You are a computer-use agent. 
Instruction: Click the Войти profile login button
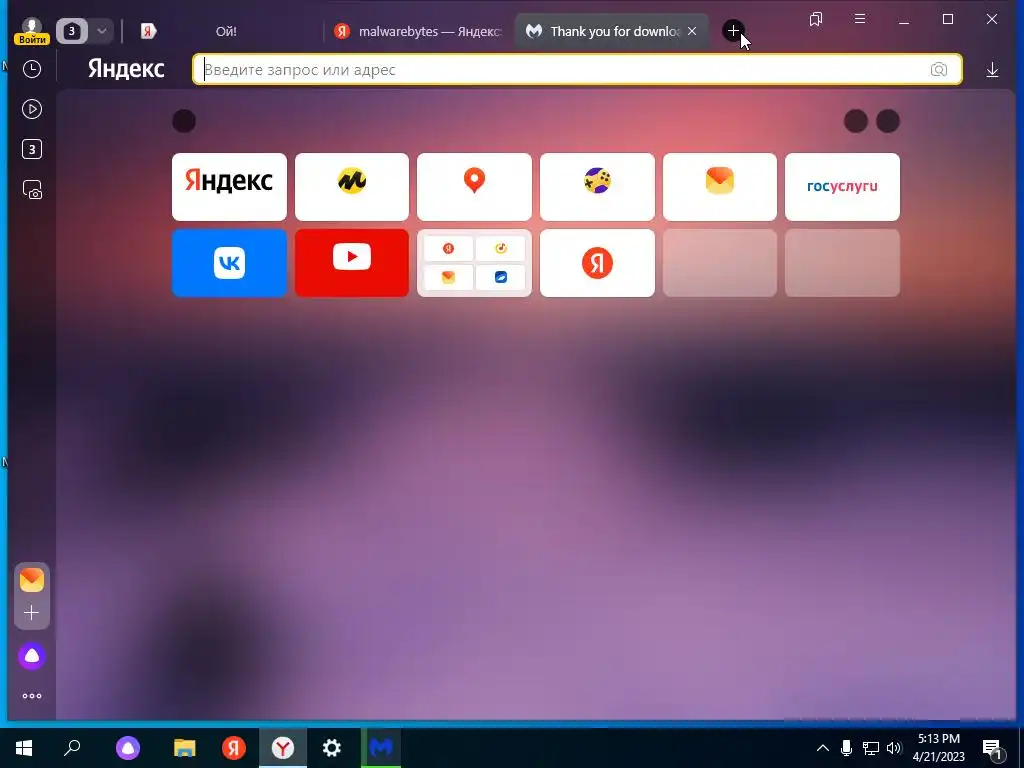31,31
